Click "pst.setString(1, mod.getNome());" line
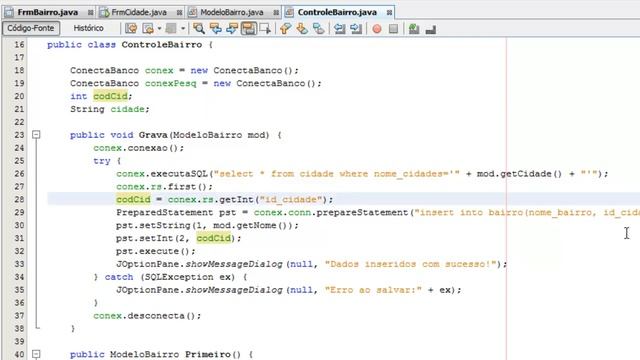The height and width of the screenshot is (360, 640). tap(207, 225)
